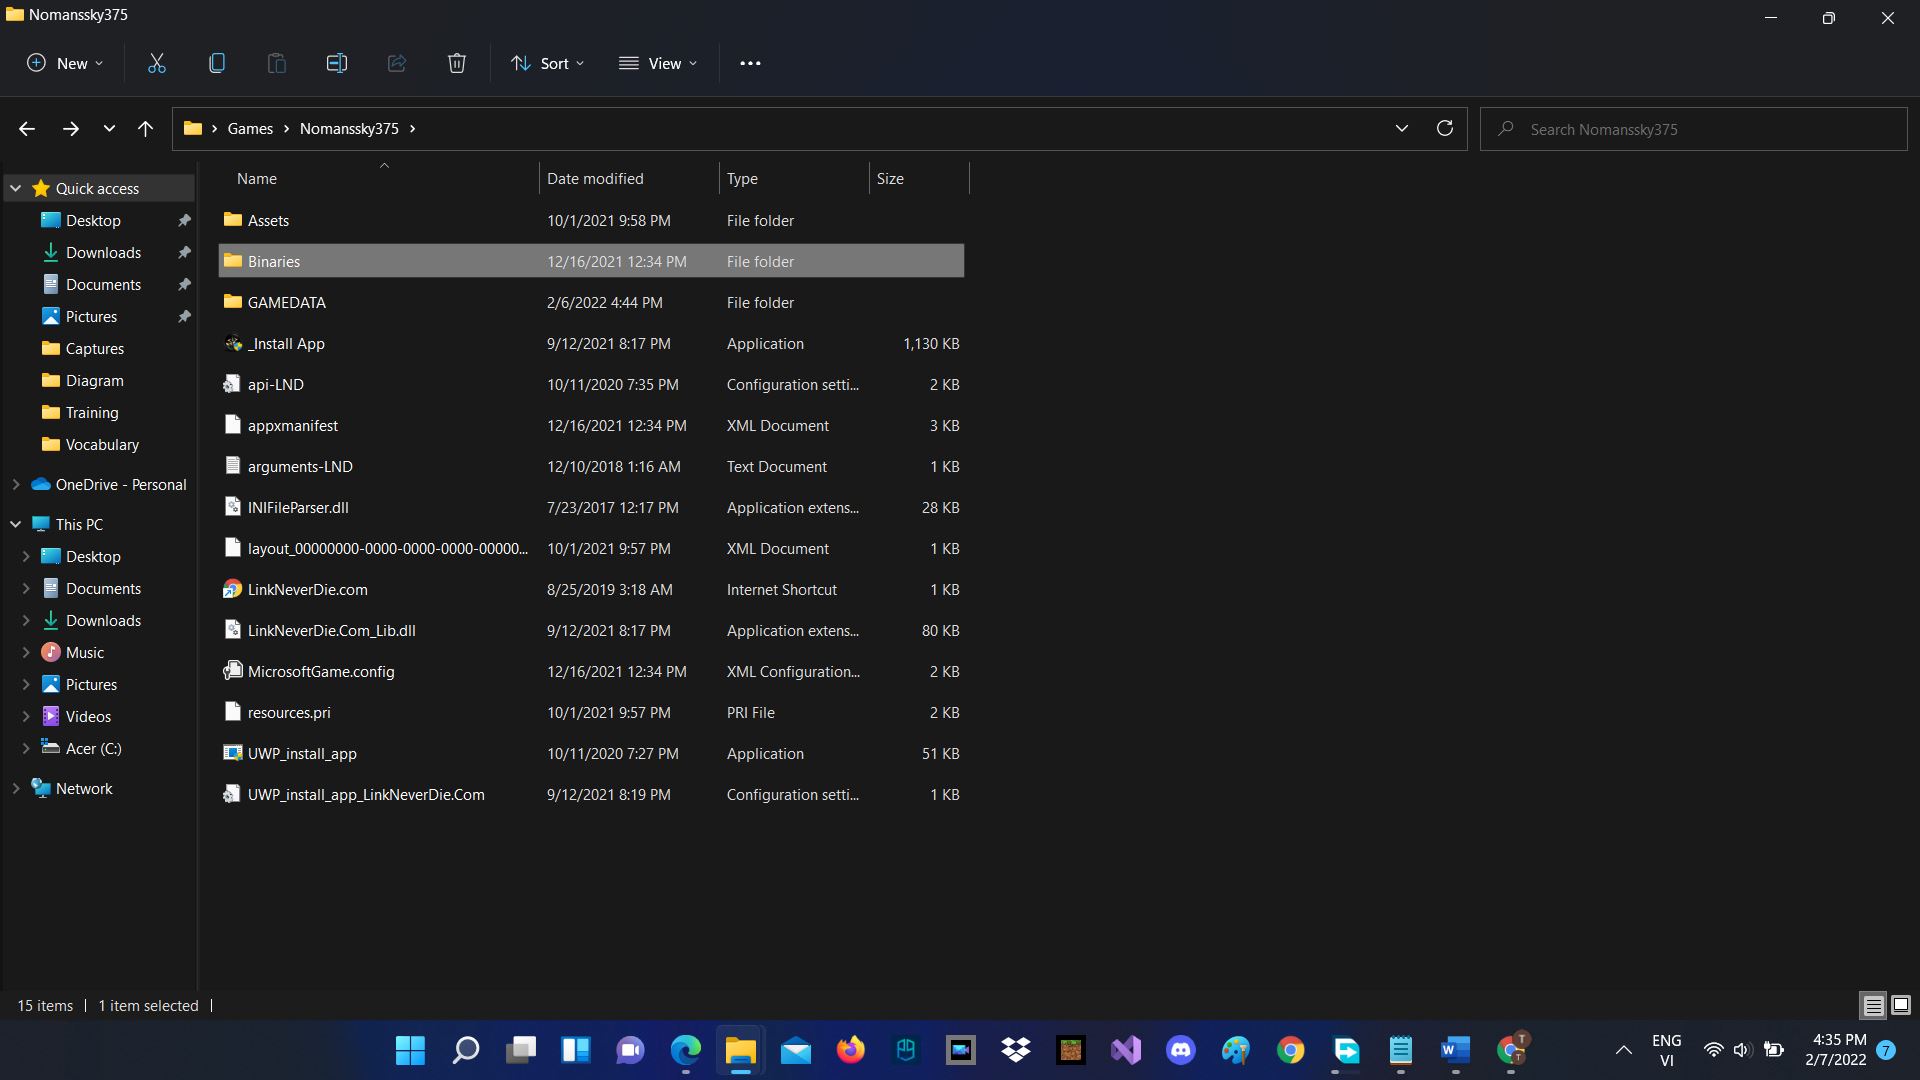Click the Delete trash can icon
The height and width of the screenshot is (1080, 1920).
(457, 63)
